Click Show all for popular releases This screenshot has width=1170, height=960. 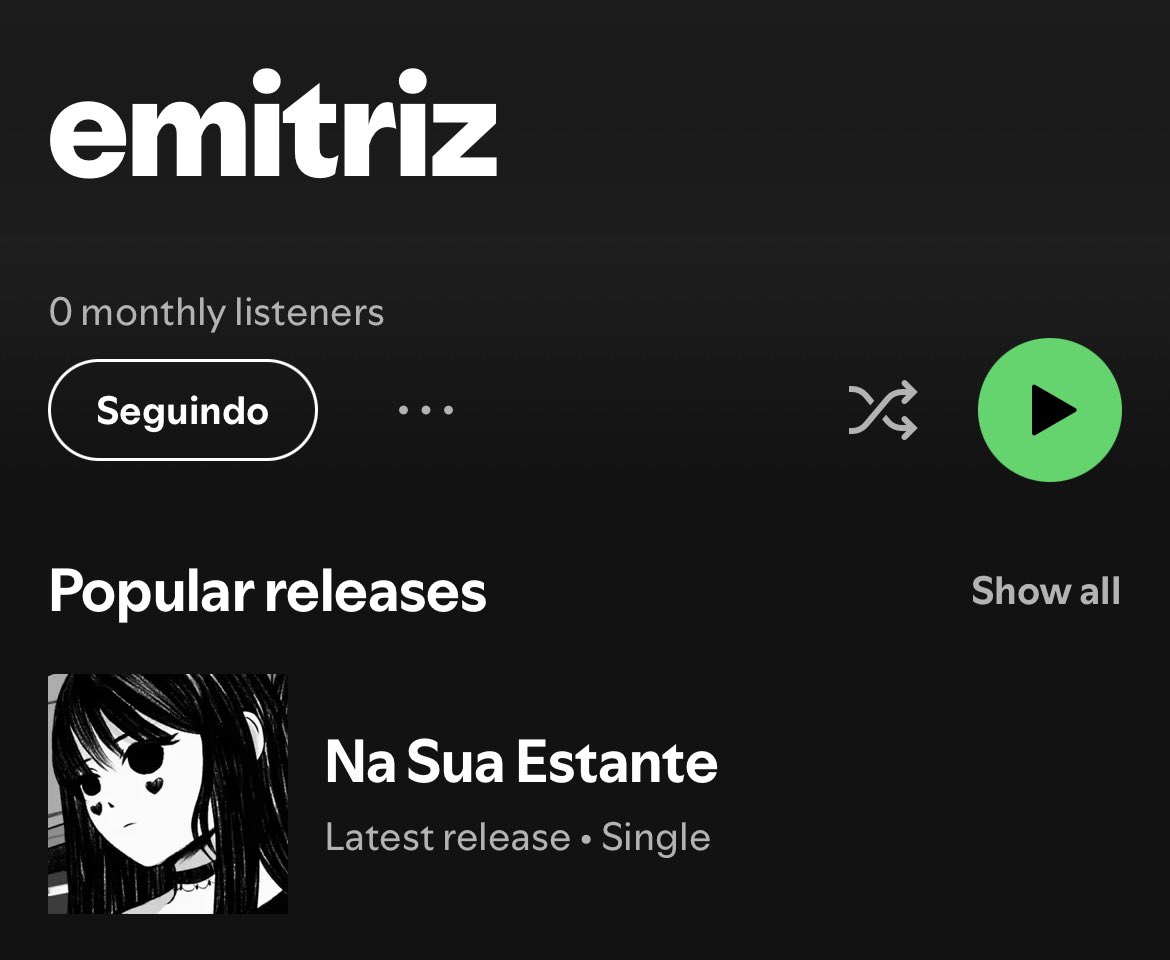click(x=1045, y=591)
